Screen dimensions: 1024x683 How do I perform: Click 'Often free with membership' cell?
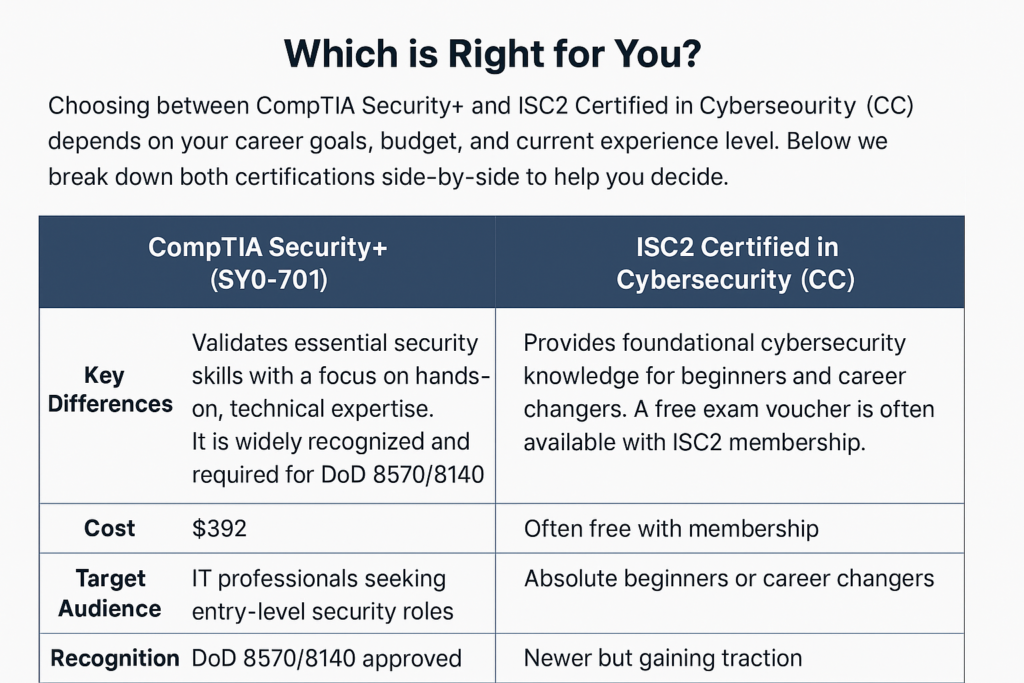(x=671, y=528)
